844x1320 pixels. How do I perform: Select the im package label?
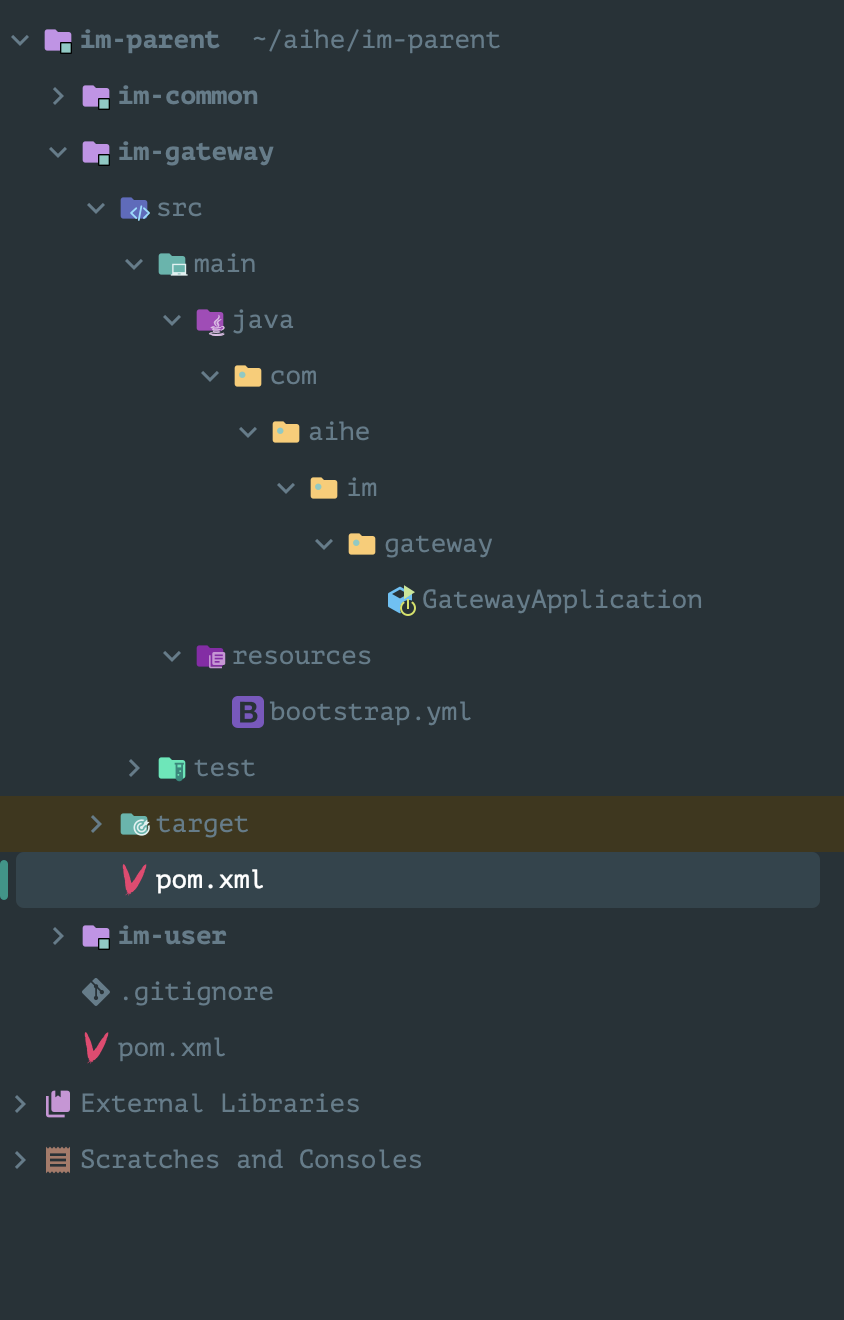point(362,488)
